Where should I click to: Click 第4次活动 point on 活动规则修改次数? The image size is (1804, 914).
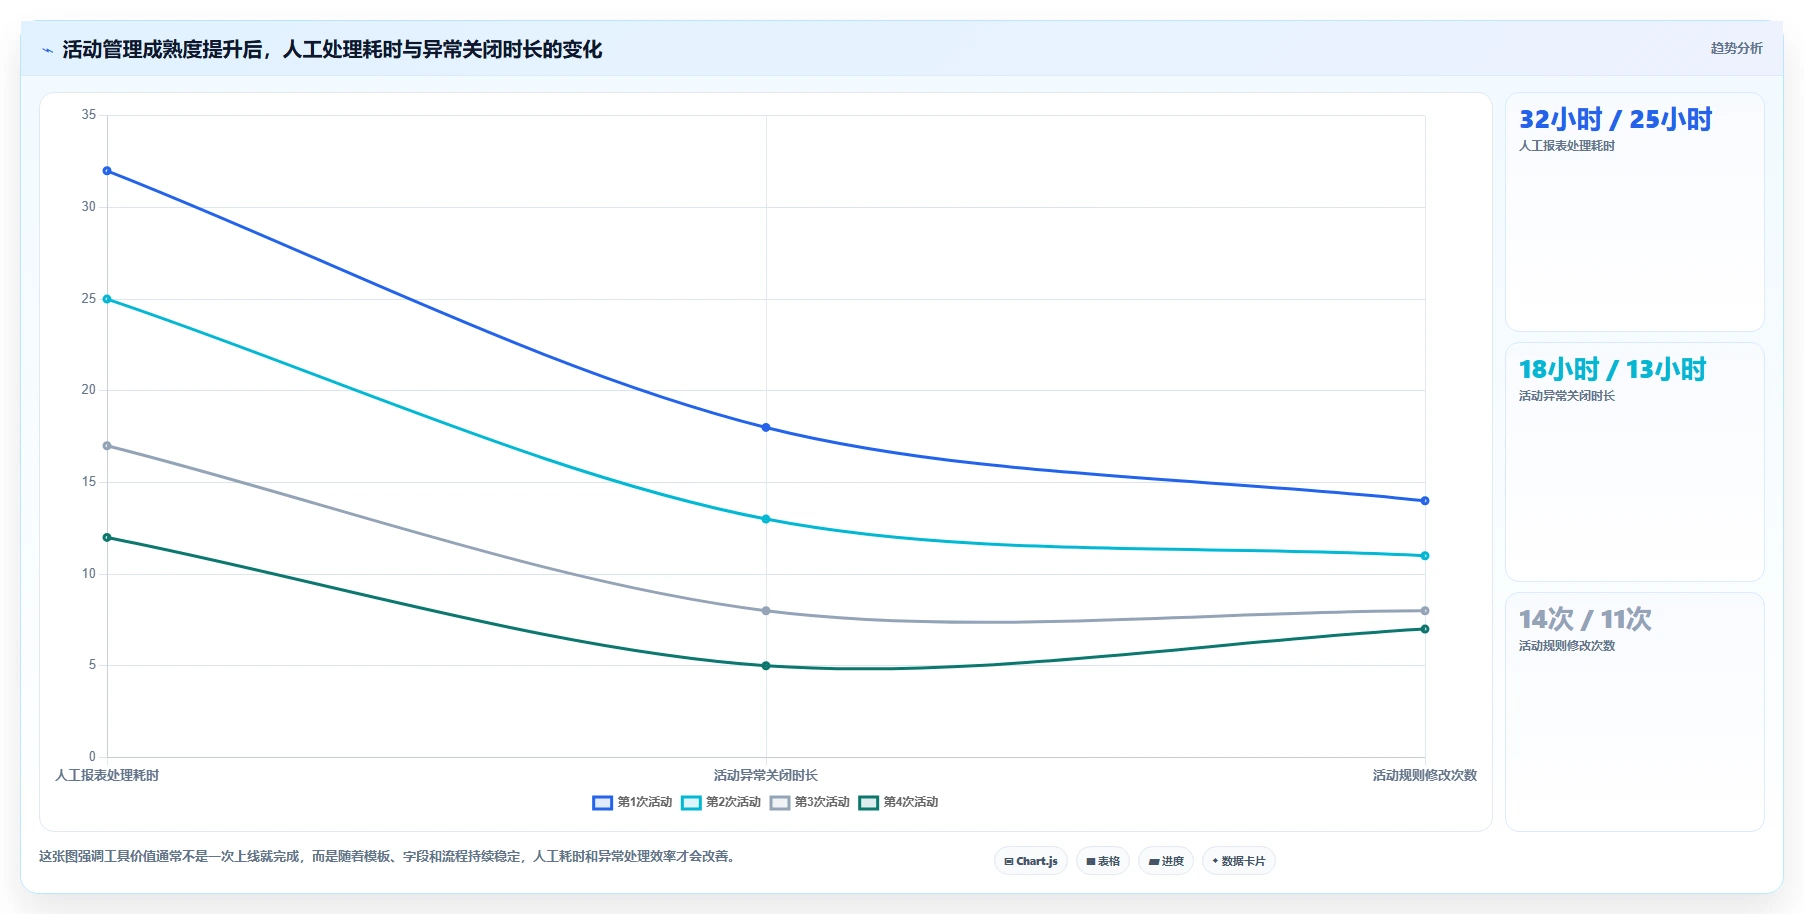(x=1425, y=629)
